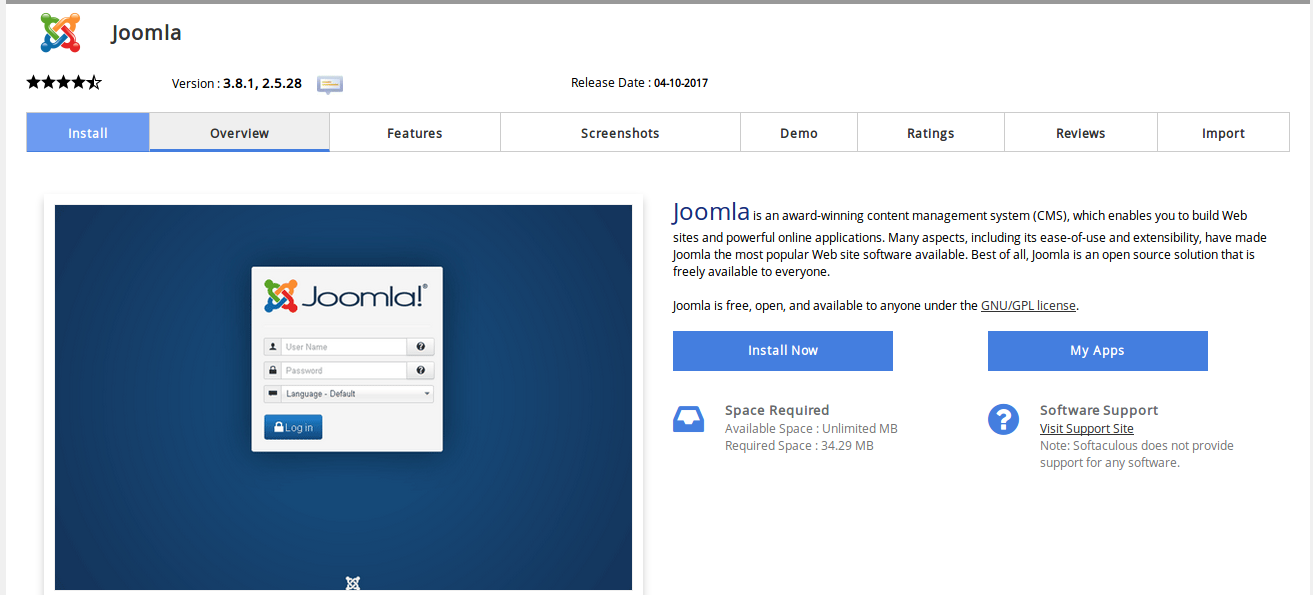Click the large blue Joomla word in the description
The width and height of the screenshot is (1313, 595).
point(711,212)
